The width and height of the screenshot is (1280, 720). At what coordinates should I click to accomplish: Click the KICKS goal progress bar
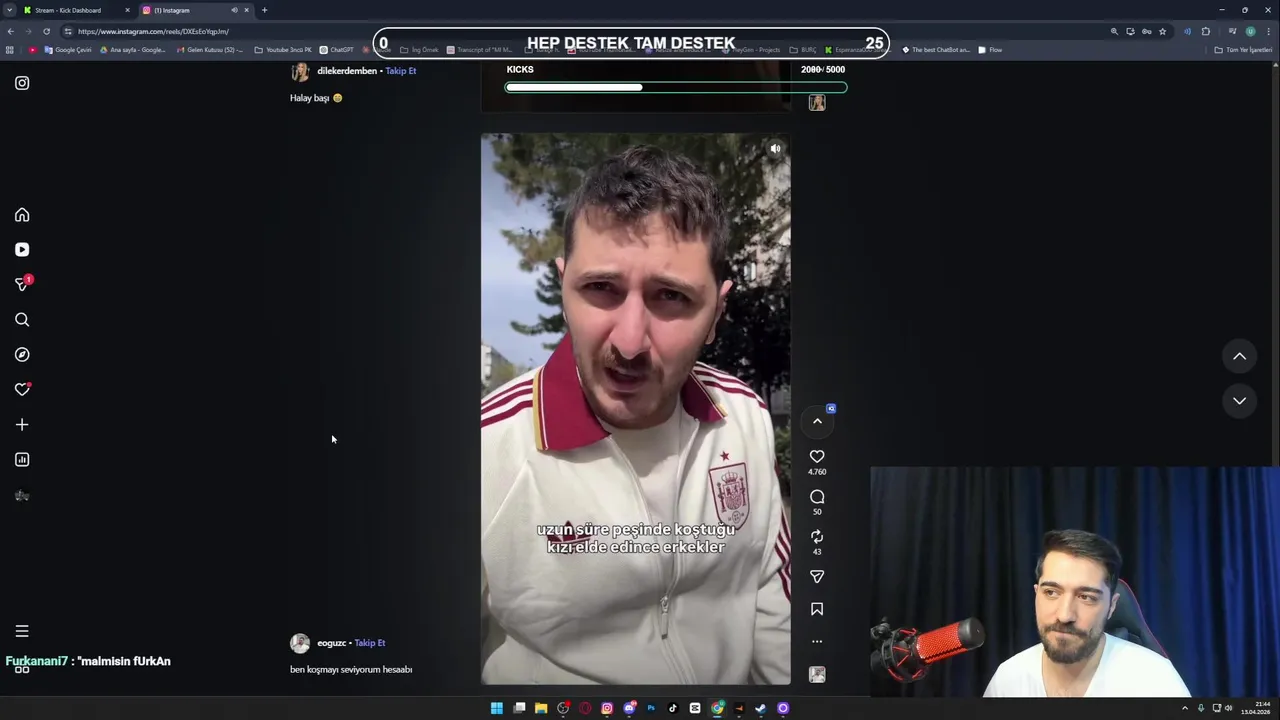pos(676,87)
